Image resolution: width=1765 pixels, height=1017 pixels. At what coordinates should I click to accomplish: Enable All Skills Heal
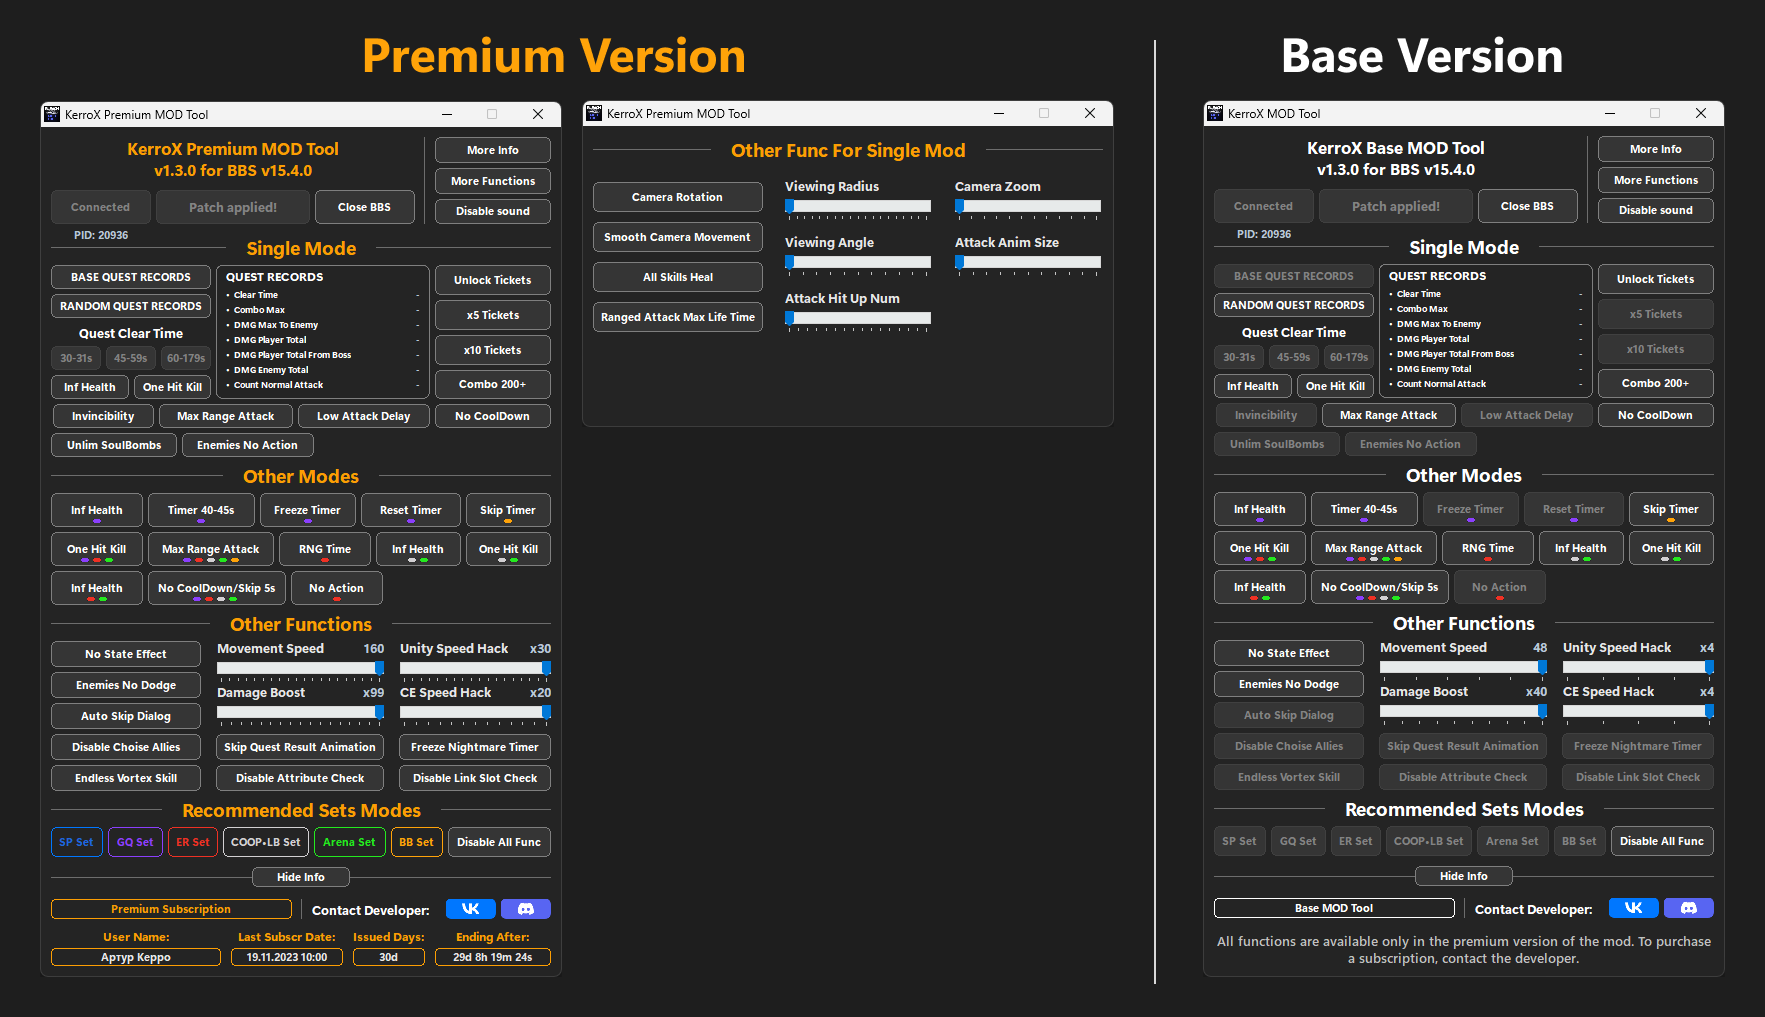(x=677, y=276)
